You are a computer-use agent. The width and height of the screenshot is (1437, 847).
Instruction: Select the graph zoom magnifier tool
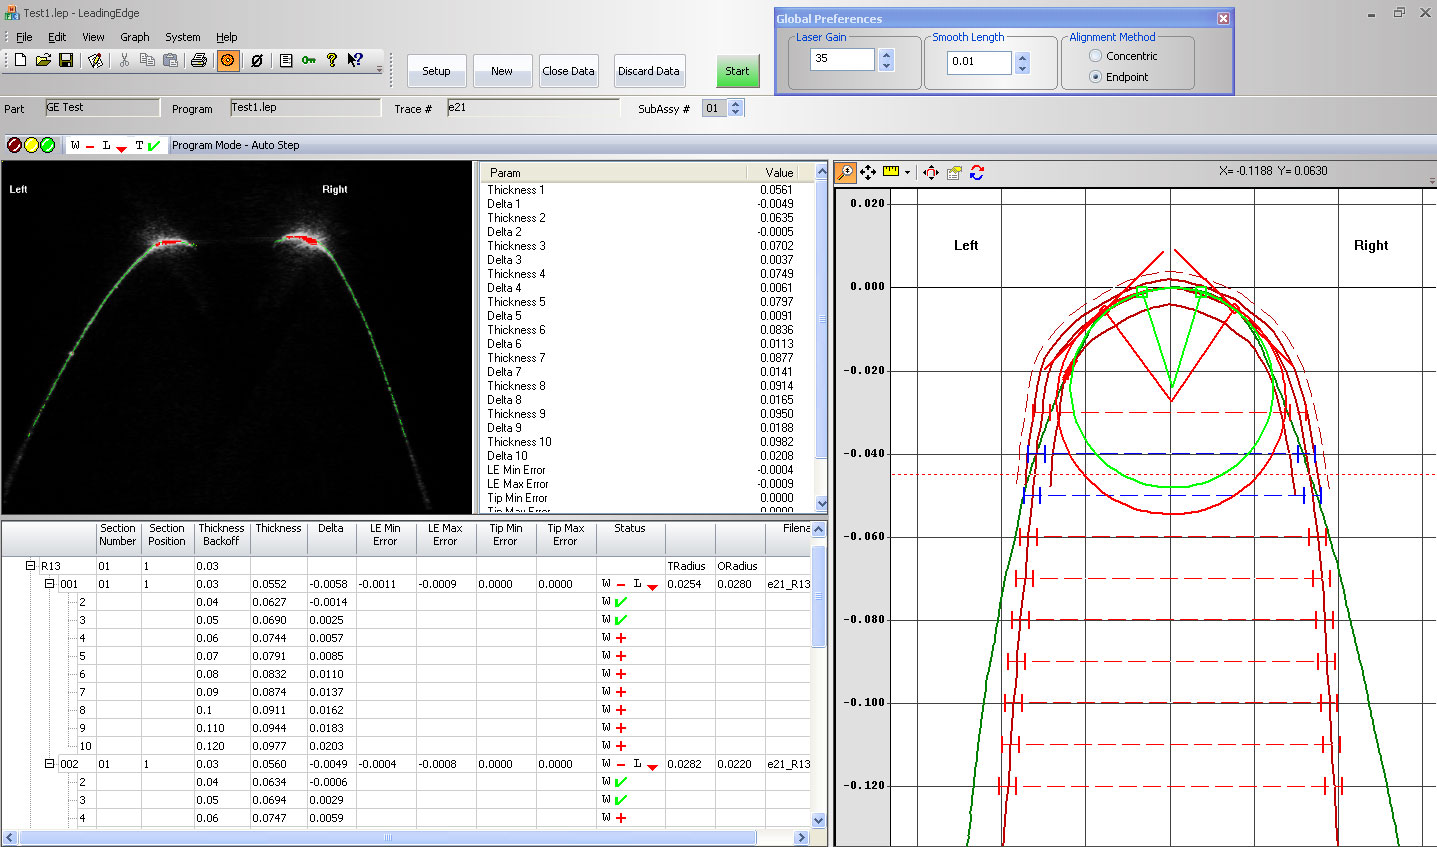pos(846,172)
